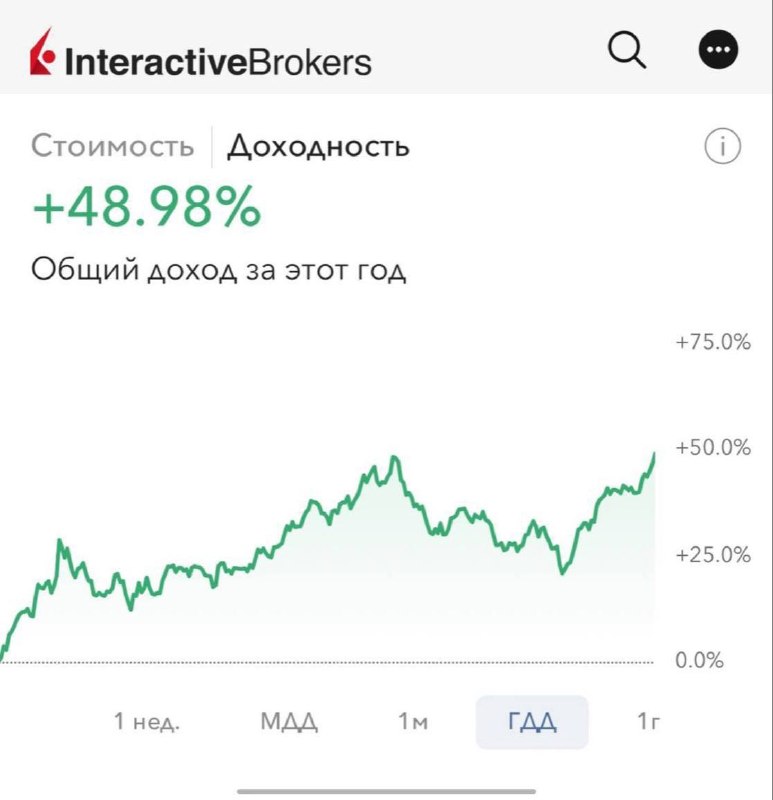Tap the chart's latest point at right end
Viewport: 773px width, 800px height.
coord(655,454)
